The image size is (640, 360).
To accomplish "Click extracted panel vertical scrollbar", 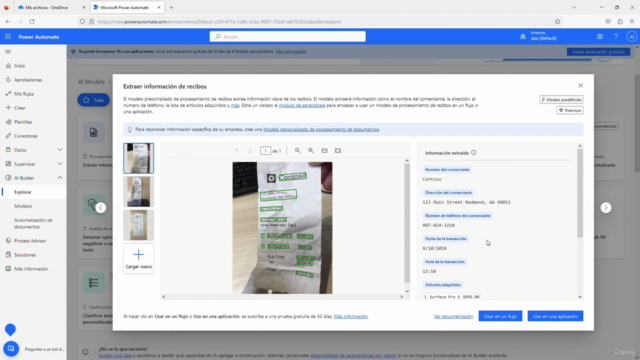I will (x=580, y=193).
